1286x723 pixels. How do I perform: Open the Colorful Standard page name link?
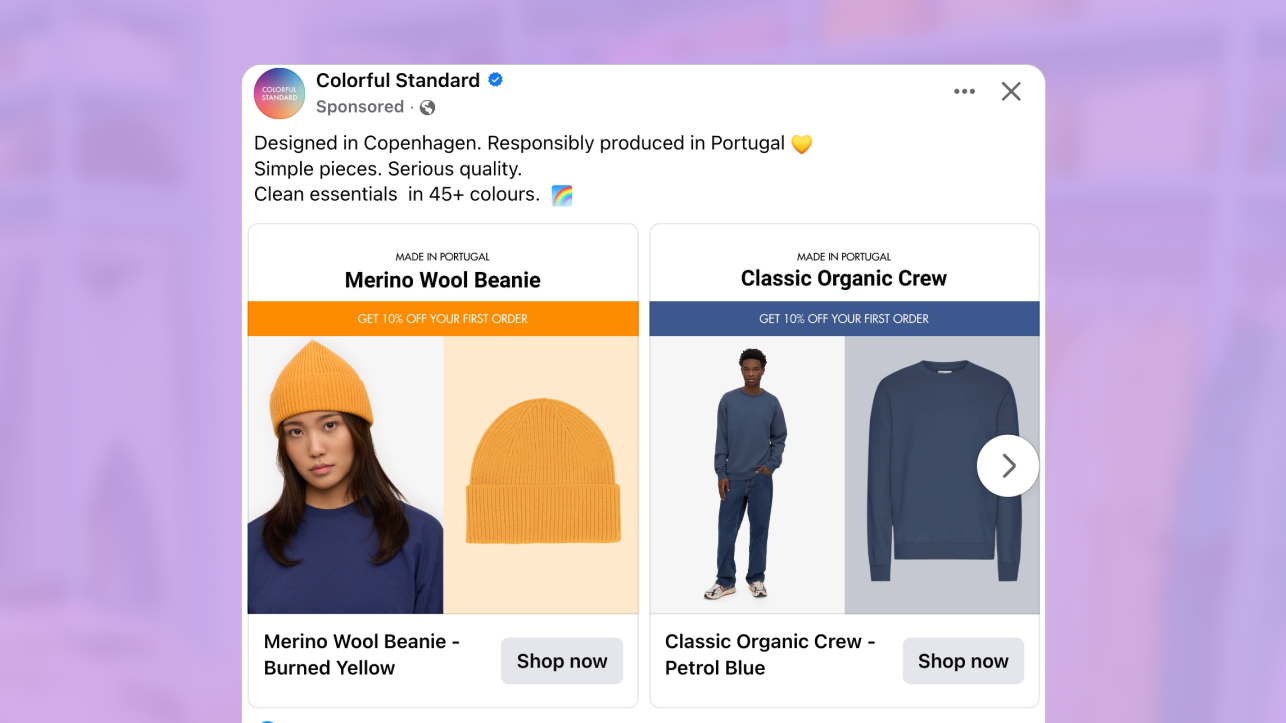tap(398, 80)
